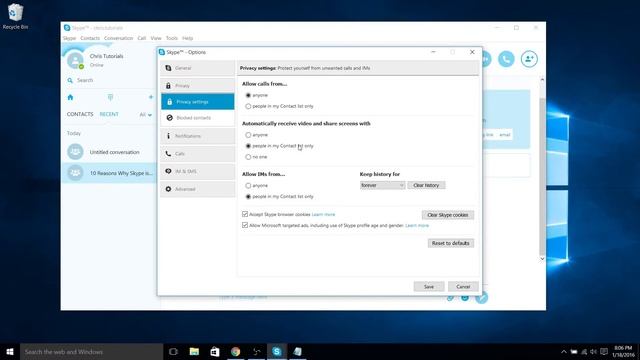Open the Recycle Bin on the desktop
640x360 pixels.
coord(15,16)
